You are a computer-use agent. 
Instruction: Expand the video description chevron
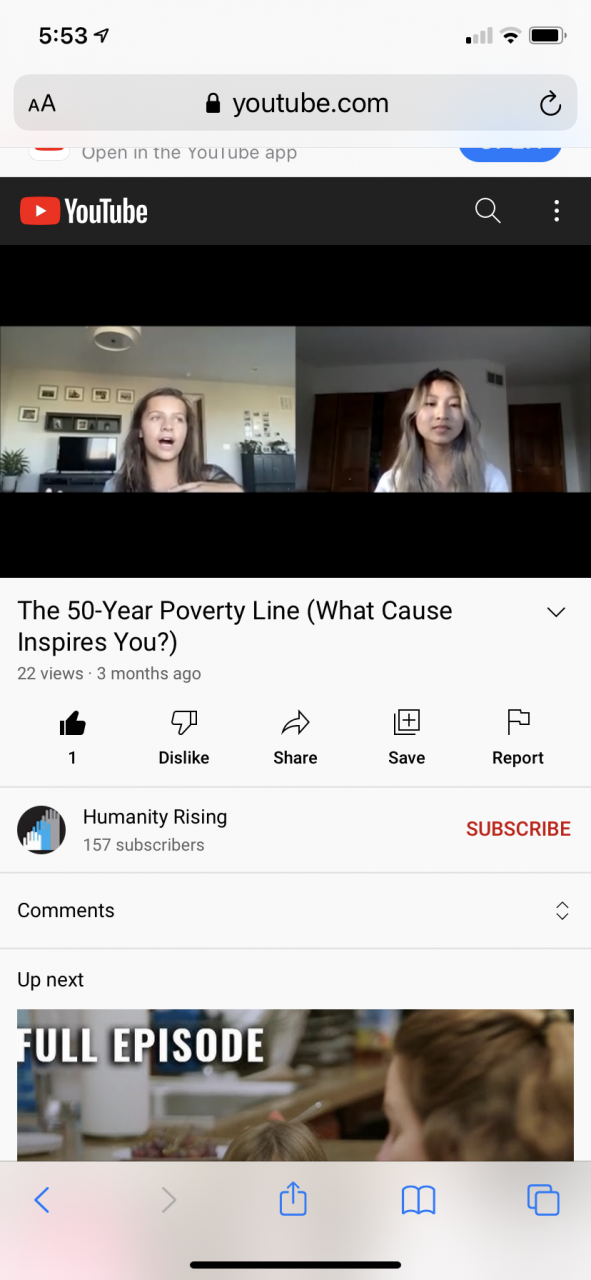click(556, 612)
